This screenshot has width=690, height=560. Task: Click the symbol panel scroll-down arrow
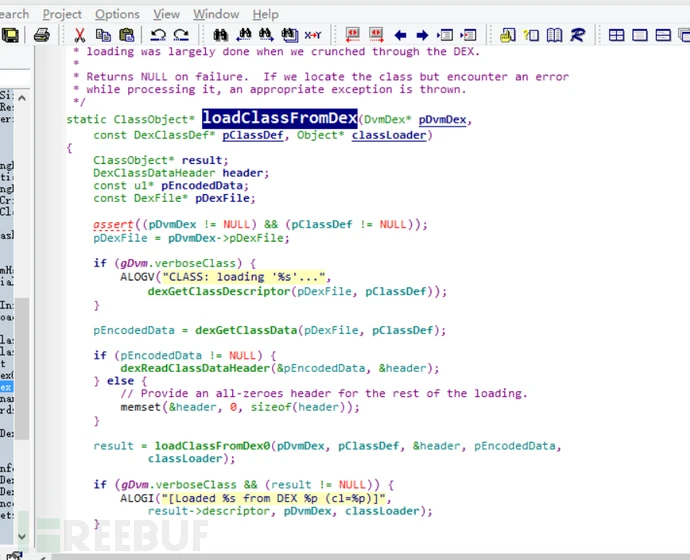pos(22,536)
